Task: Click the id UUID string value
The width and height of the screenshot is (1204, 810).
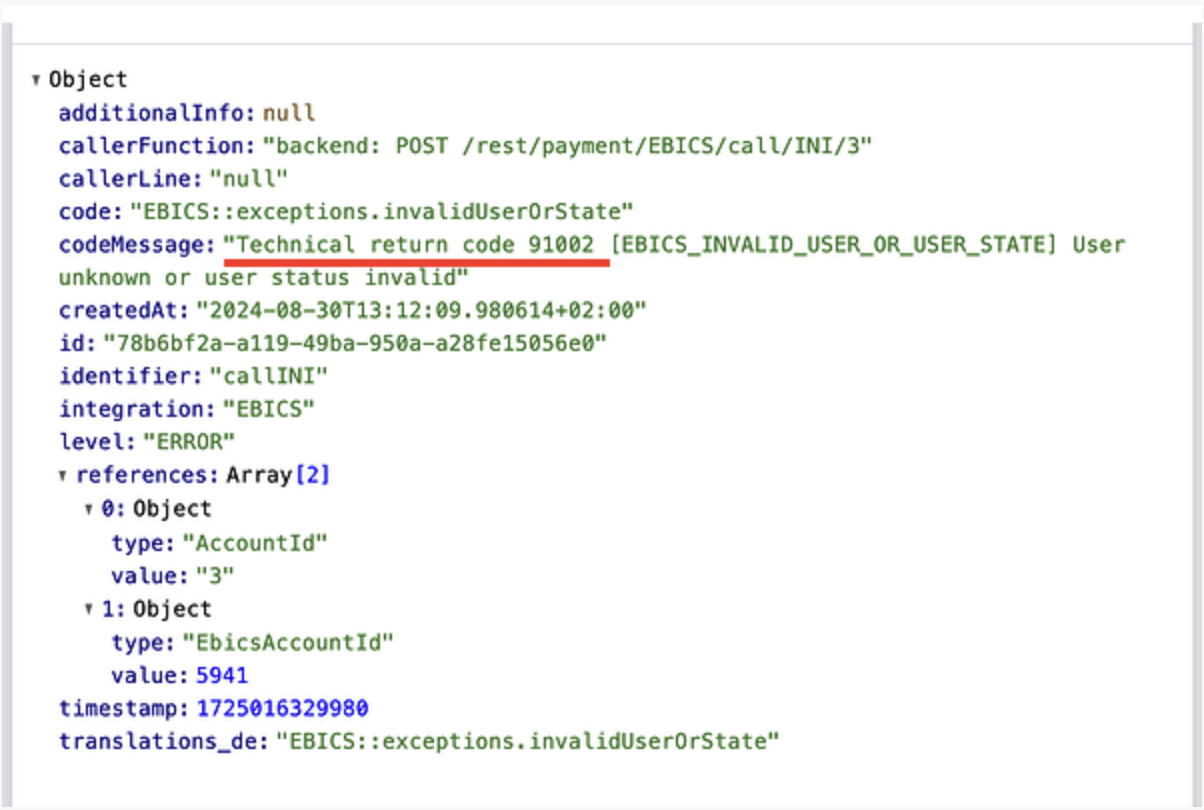Action: tap(355, 344)
